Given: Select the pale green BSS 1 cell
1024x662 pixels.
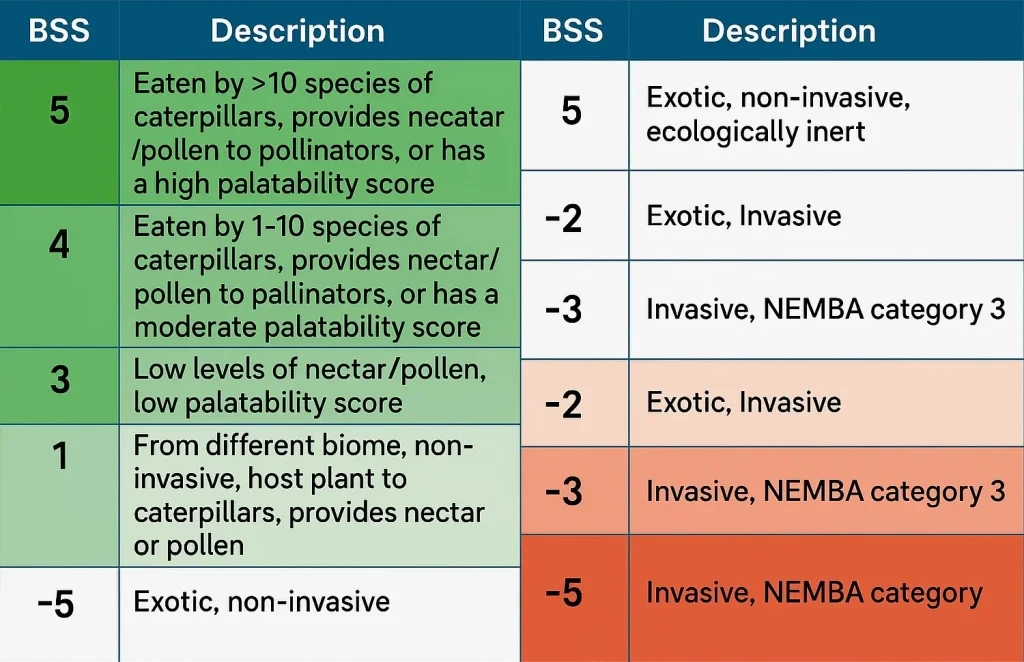Looking at the screenshot, I should pyautogui.click(x=59, y=496).
